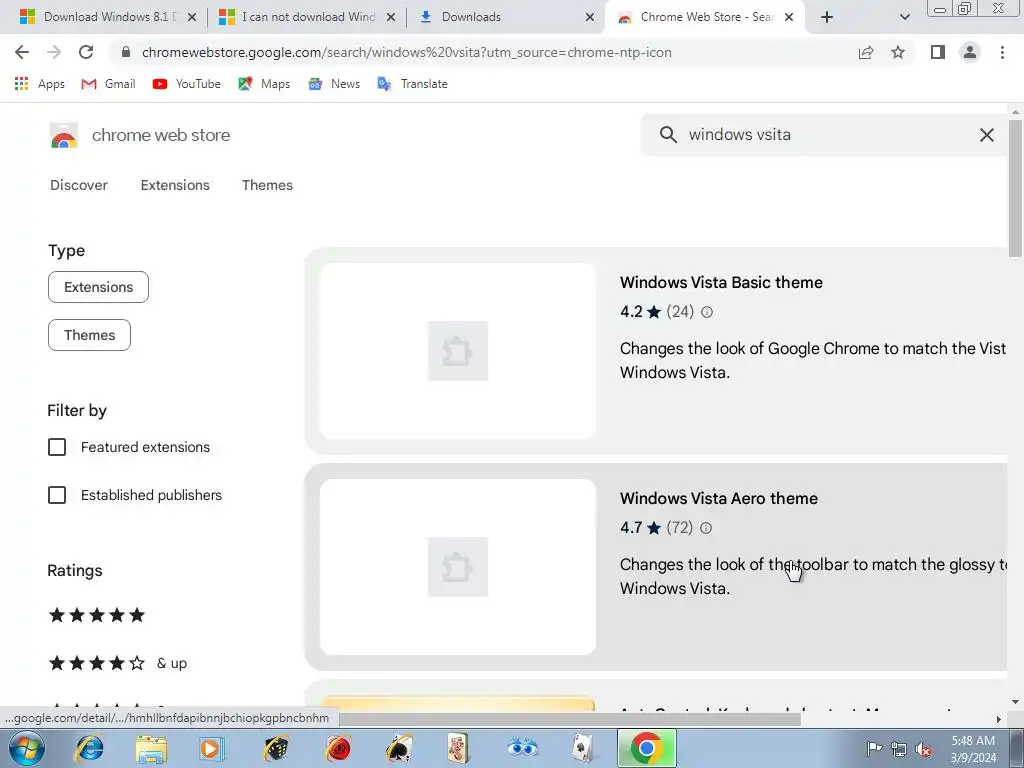Select the five-star ratings filter
The height and width of the screenshot is (768, 1024).
[x=97, y=615]
